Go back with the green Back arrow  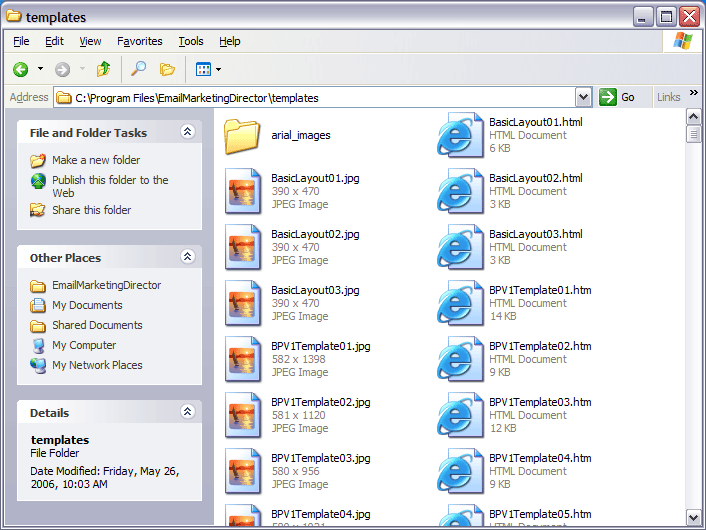21,69
